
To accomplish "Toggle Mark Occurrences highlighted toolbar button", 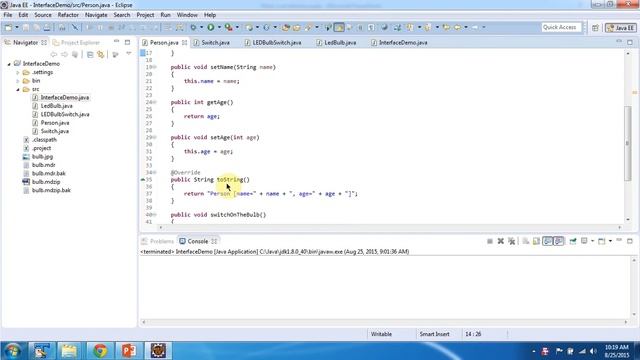I will point(339,27).
